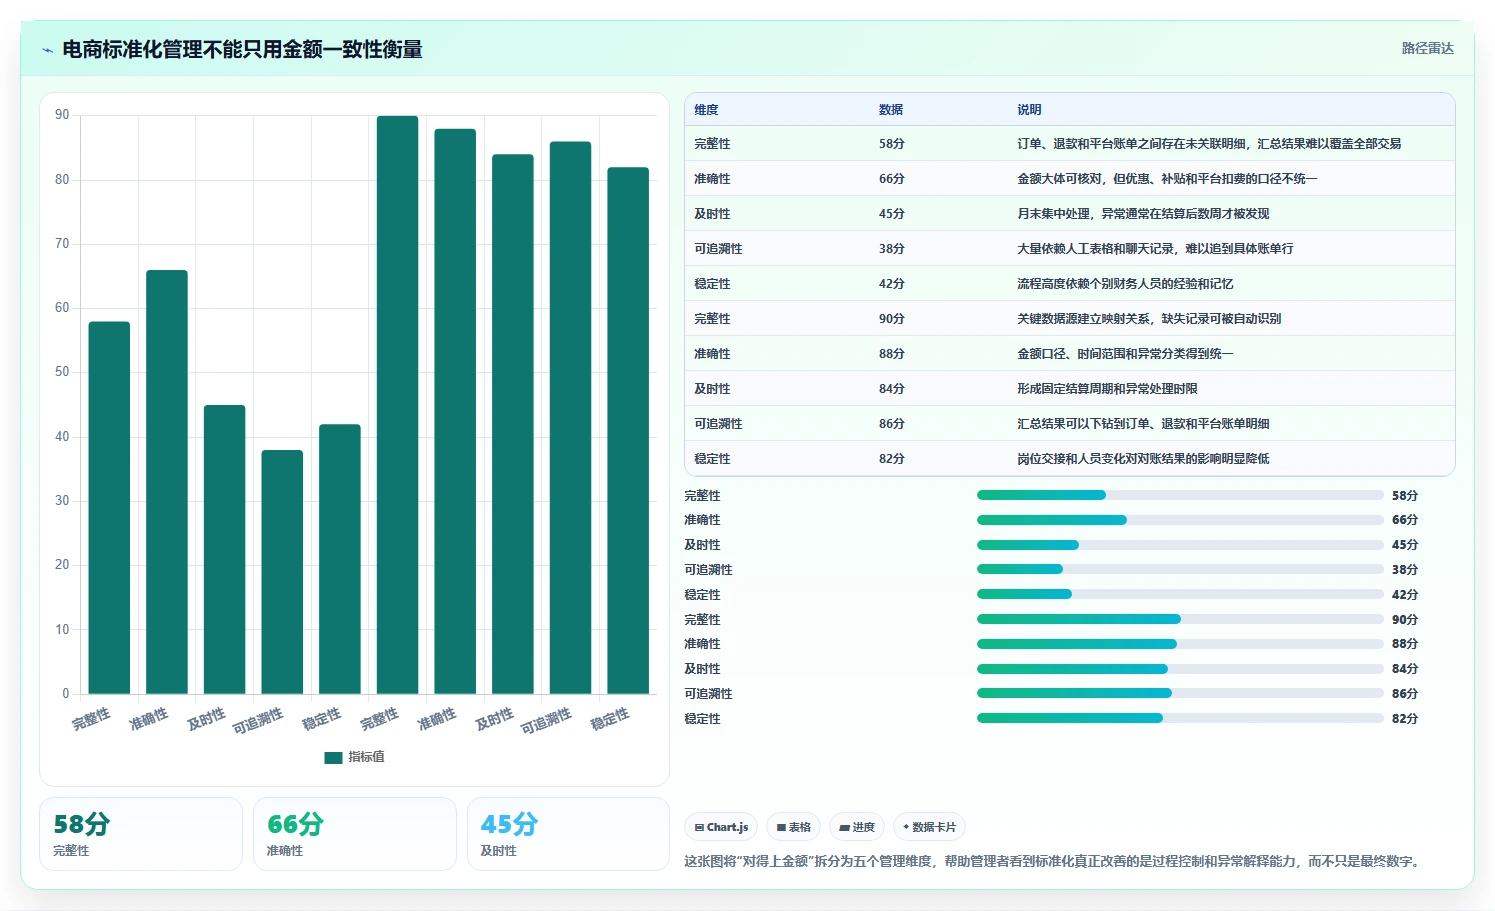Click the chart bar reaching 66
This screenshot has width=1495, height=911.
167,482
